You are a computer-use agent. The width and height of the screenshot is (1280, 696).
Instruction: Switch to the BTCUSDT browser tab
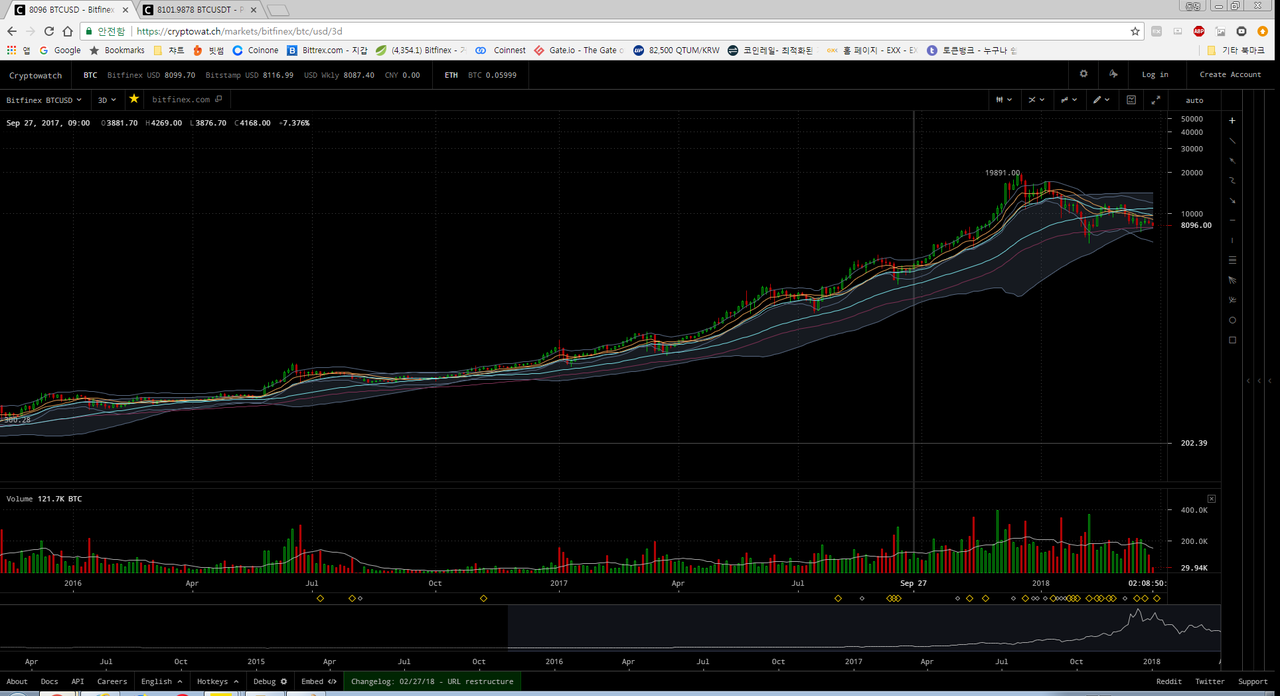coord(200,10)
